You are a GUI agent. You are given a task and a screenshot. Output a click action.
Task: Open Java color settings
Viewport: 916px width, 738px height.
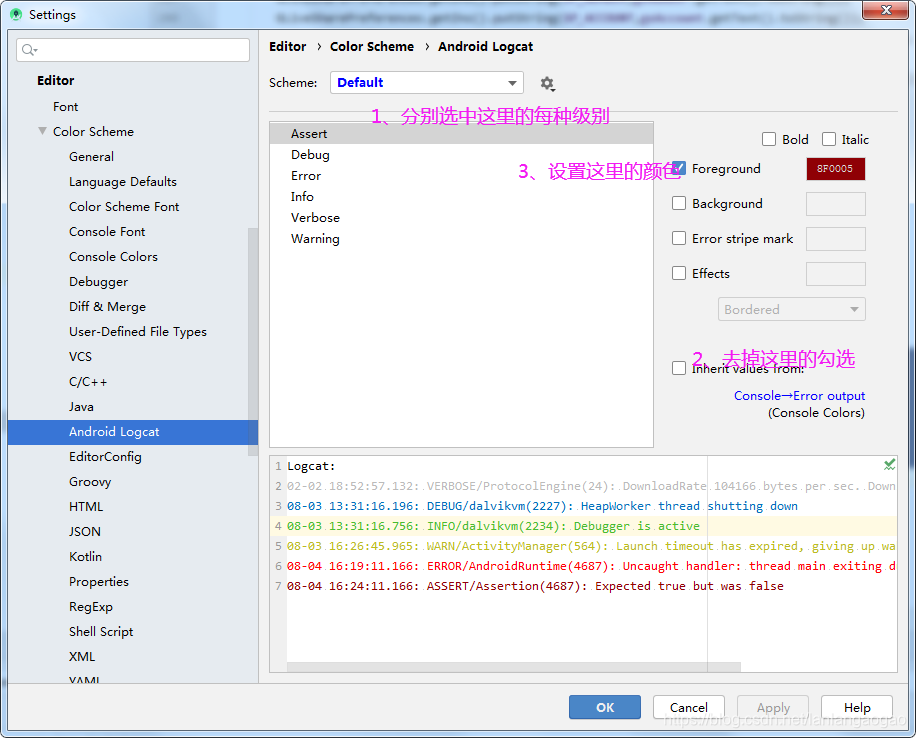click(x=81, y=407)
